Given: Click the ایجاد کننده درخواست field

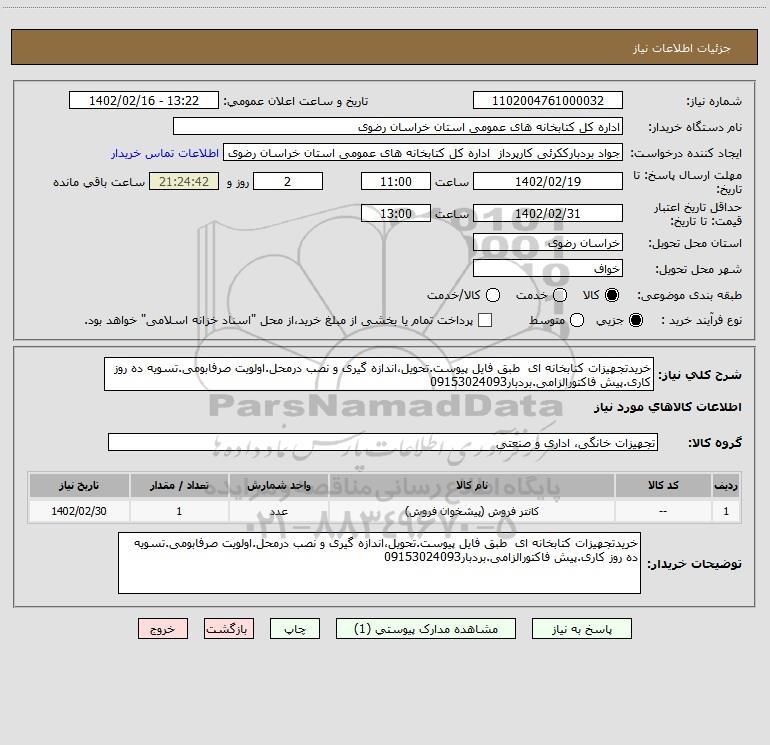Looking at the screenshot, I should (423, 152).
